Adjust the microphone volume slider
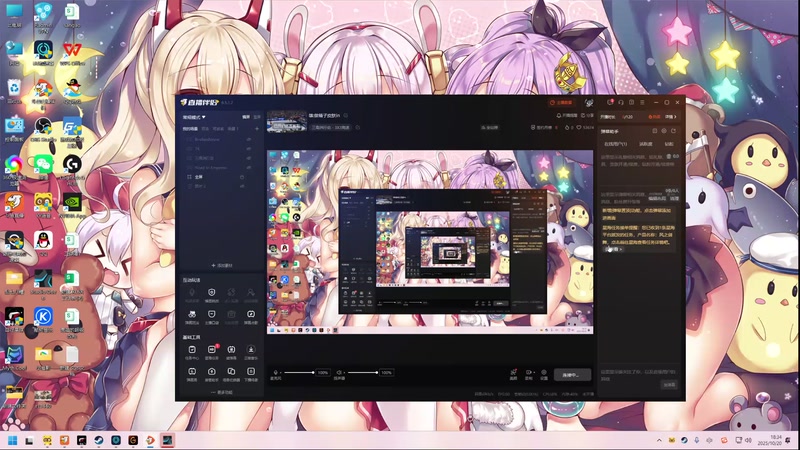The height and width of the screenshot is (450, 800). pyautogui.click(x=299, y=372)
